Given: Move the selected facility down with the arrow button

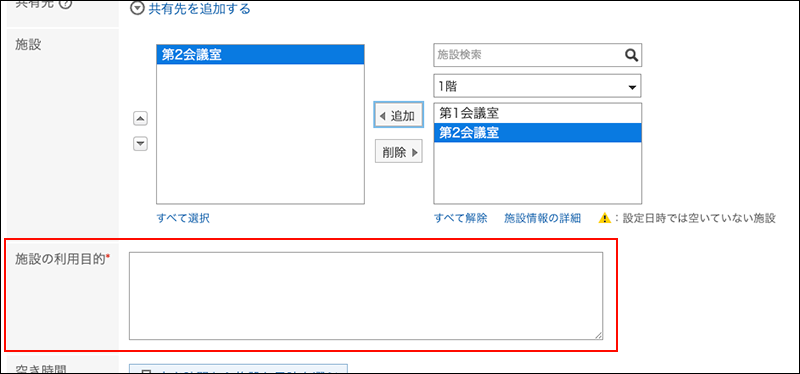Looking at the screenshot, I should coord(140,144).
